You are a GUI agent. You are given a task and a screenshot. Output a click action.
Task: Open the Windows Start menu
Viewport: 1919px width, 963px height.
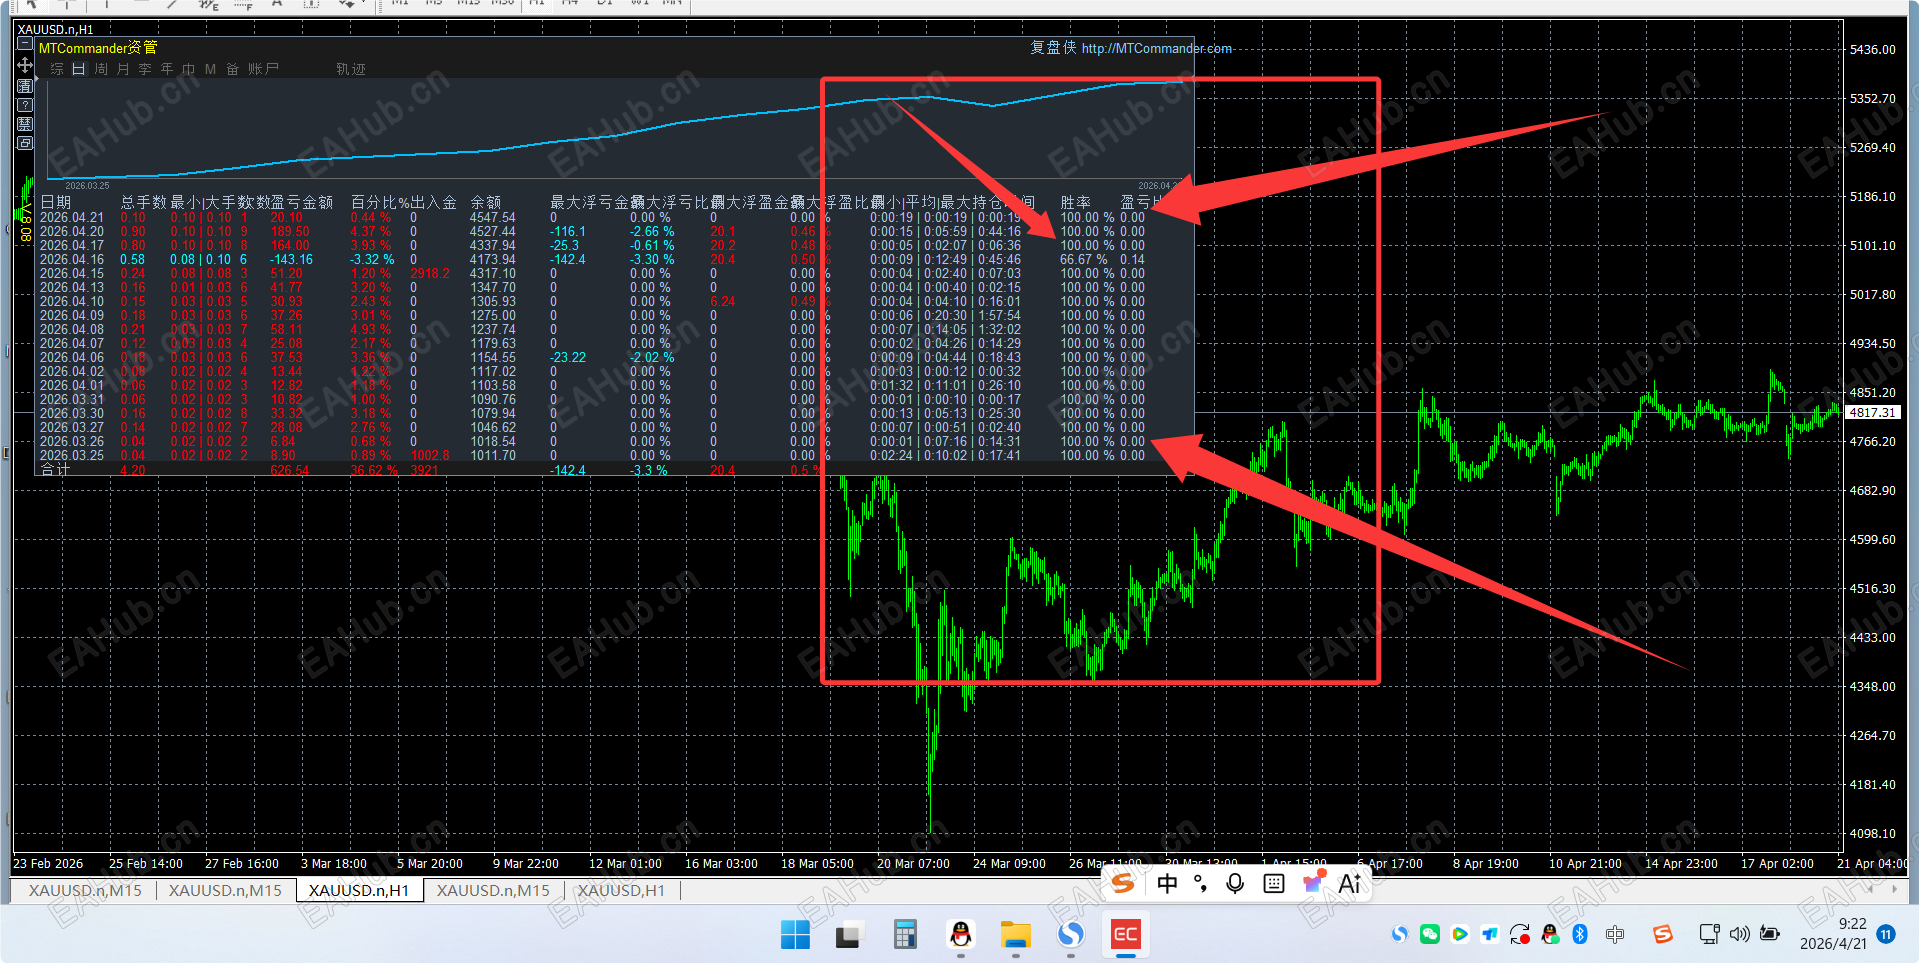[795, 935]
